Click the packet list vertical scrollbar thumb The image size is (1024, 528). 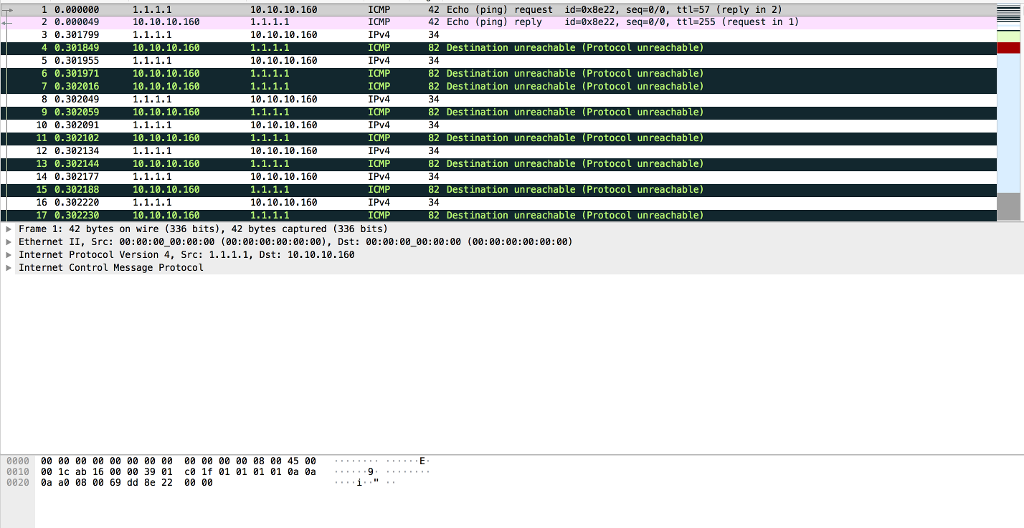[x=1009, y=206]
